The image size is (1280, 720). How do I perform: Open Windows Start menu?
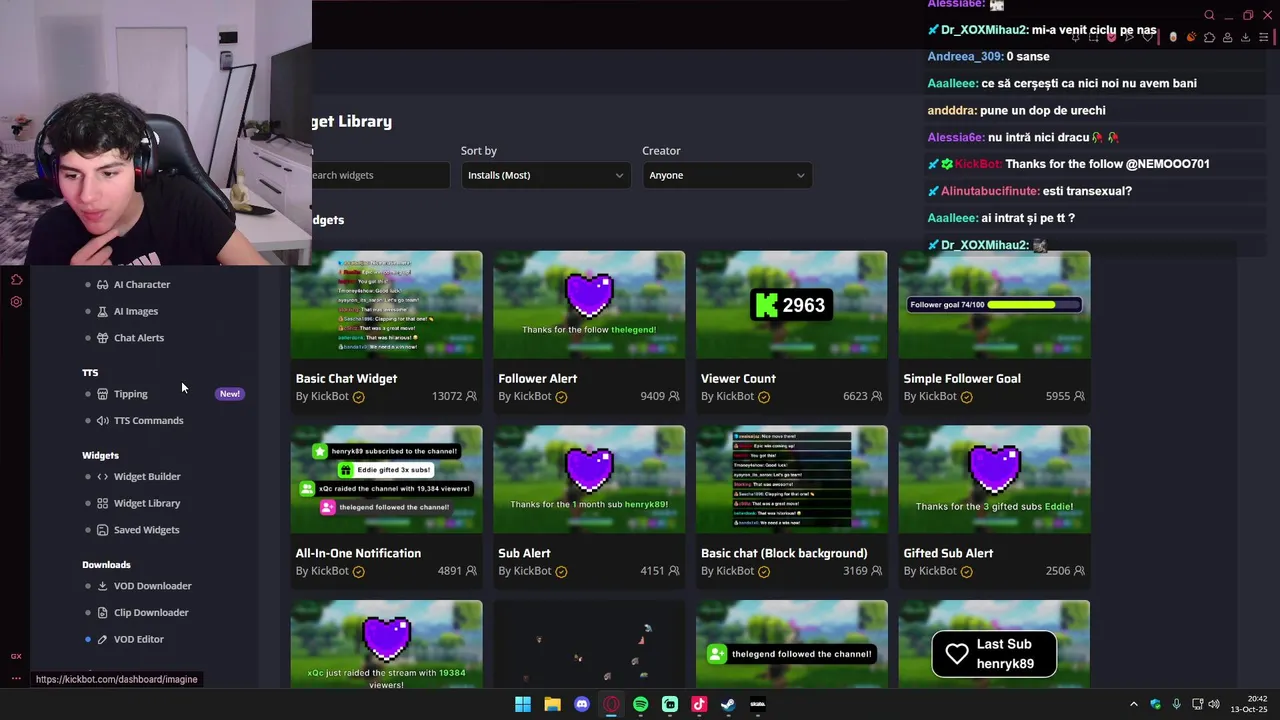pos(523,704)
